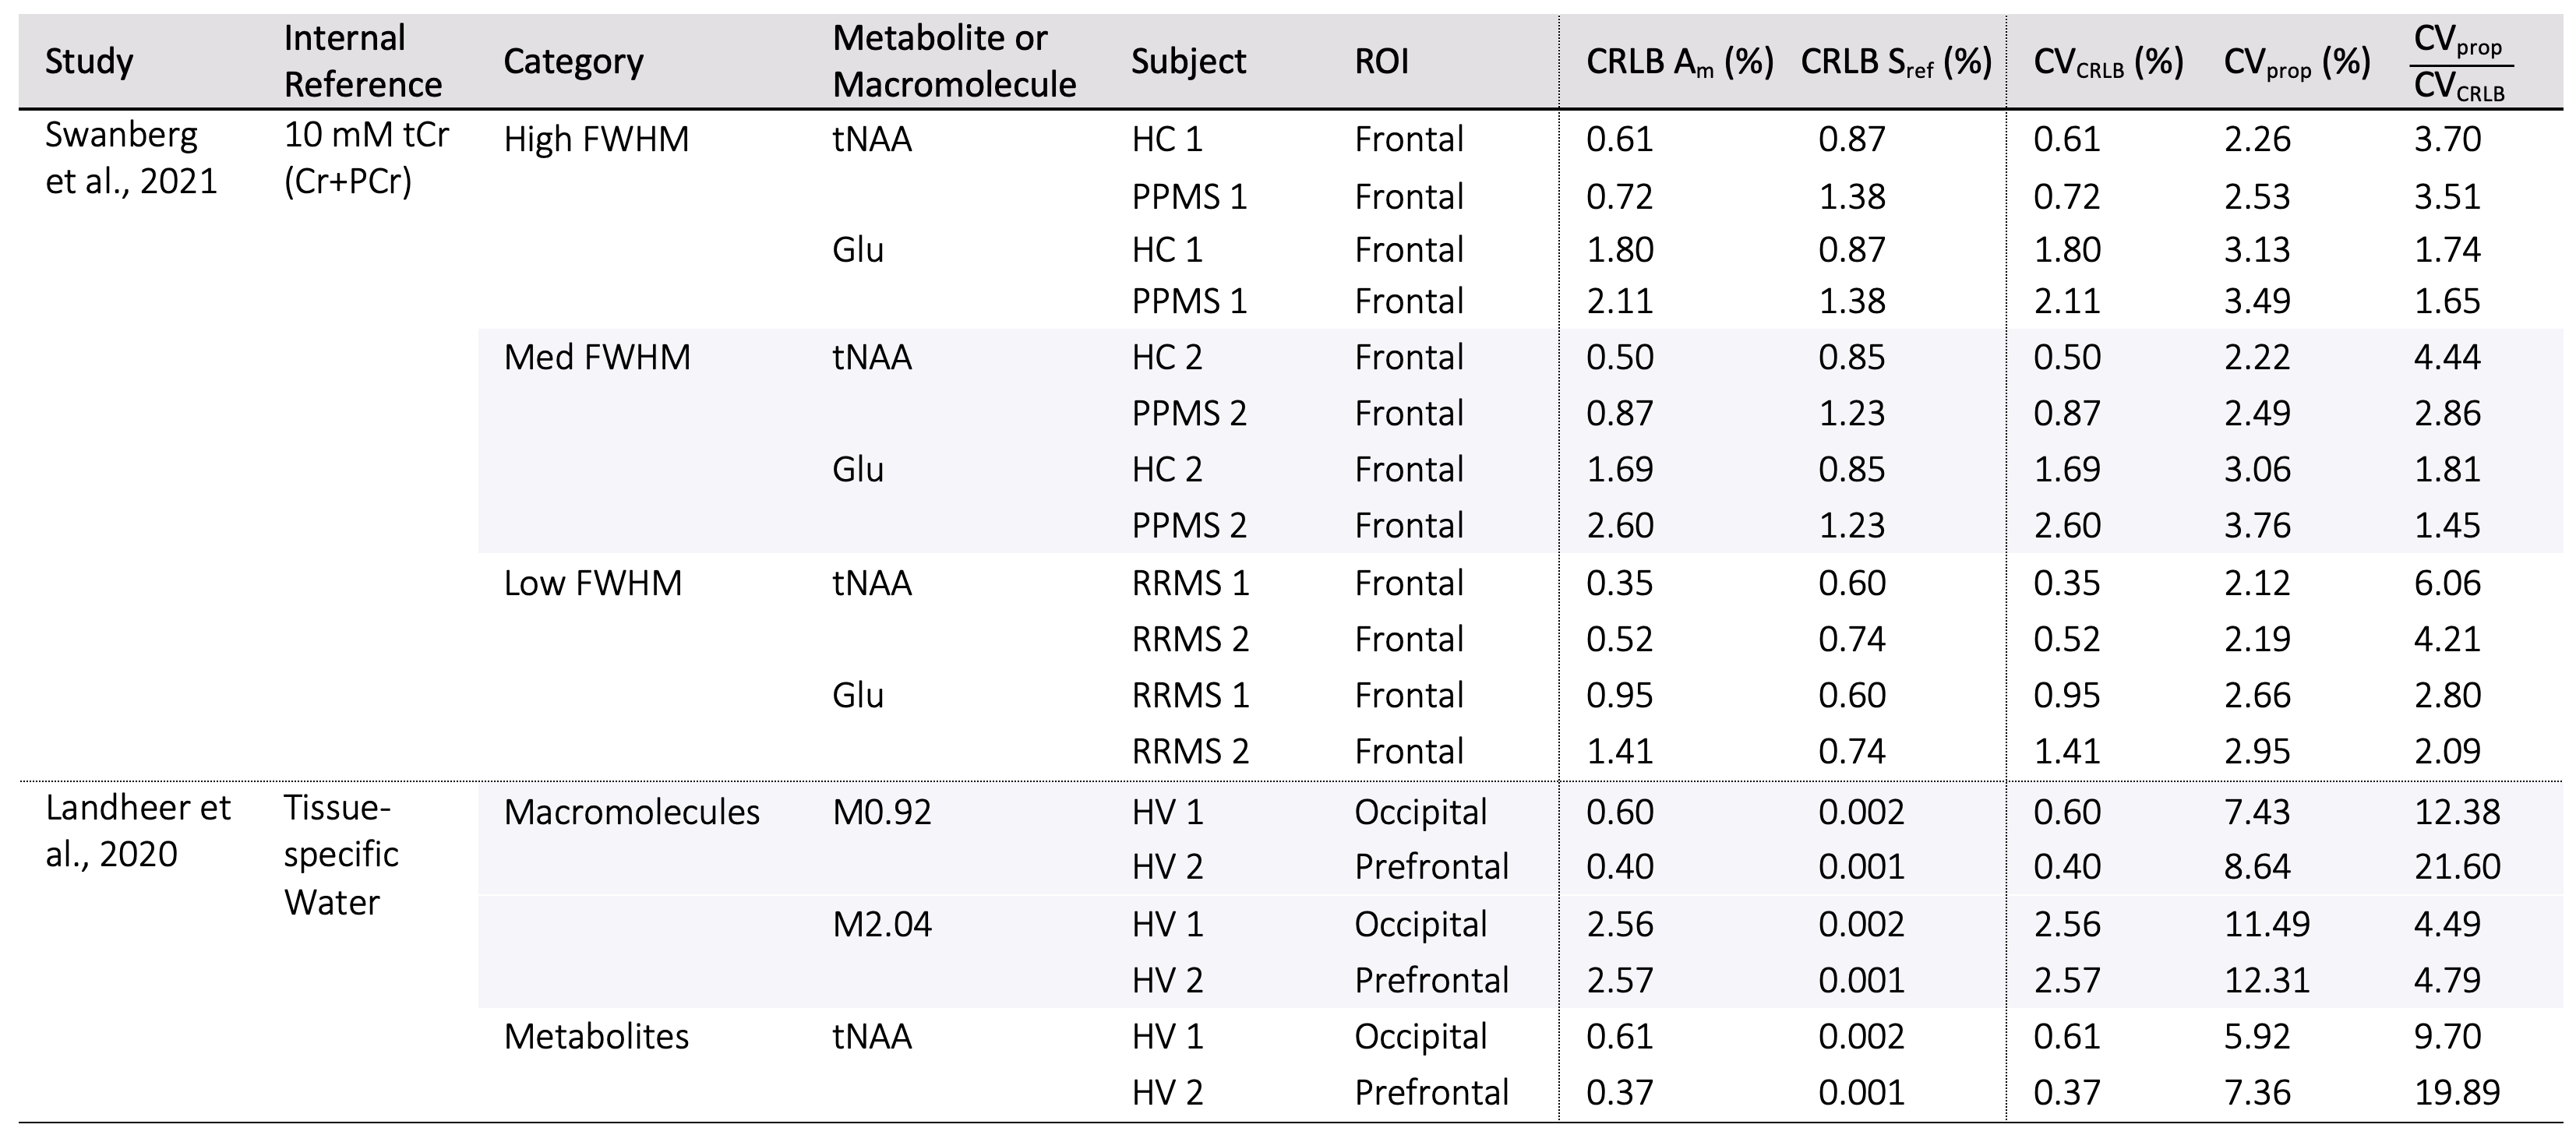Image resolution: width=2576 pixels, height=1142 pixels.
Task: Select the Metabolites category cell
Action: (596, 1036)
